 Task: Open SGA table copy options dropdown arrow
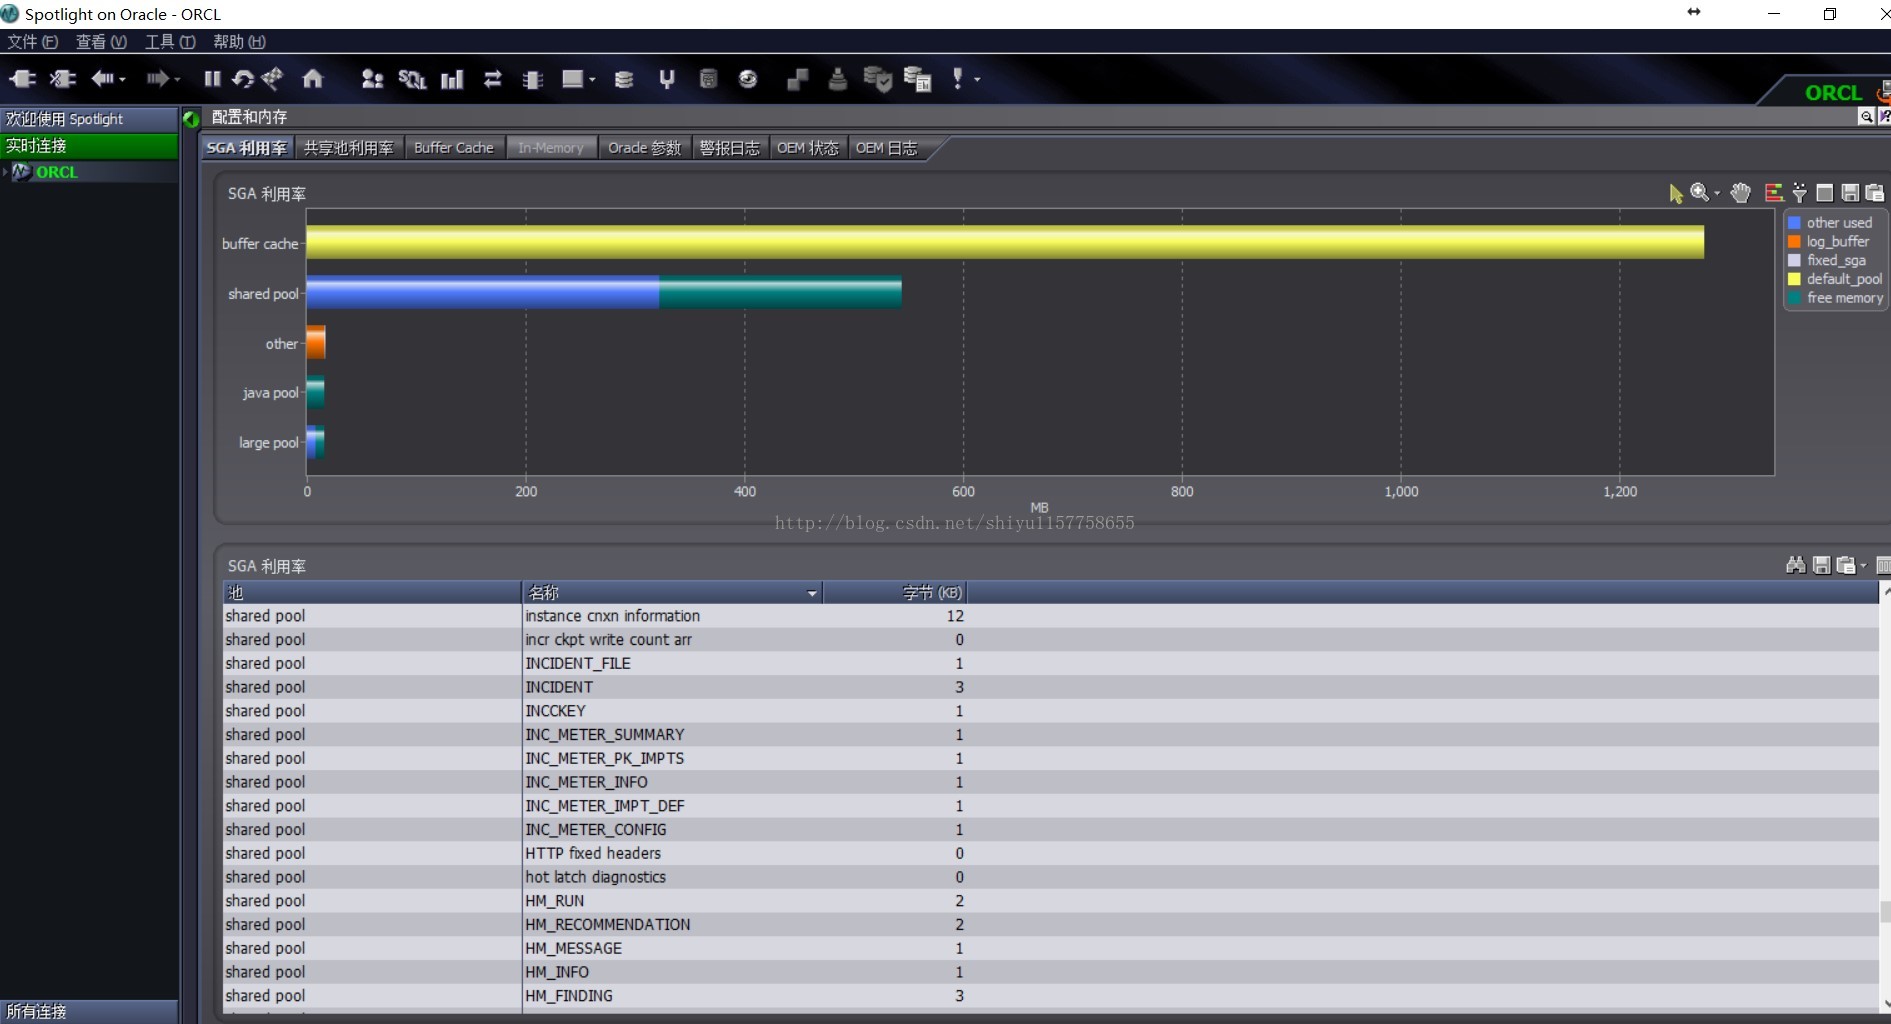tap(1863, 566)
